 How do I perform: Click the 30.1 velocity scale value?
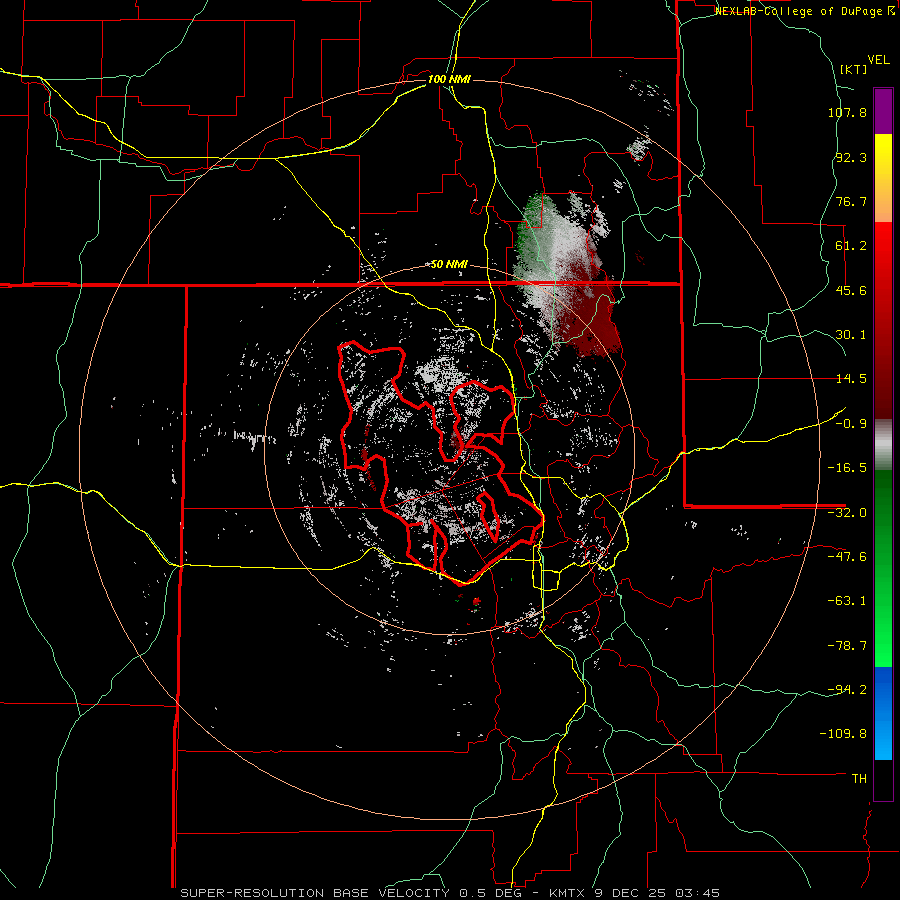tap(851, 335)
